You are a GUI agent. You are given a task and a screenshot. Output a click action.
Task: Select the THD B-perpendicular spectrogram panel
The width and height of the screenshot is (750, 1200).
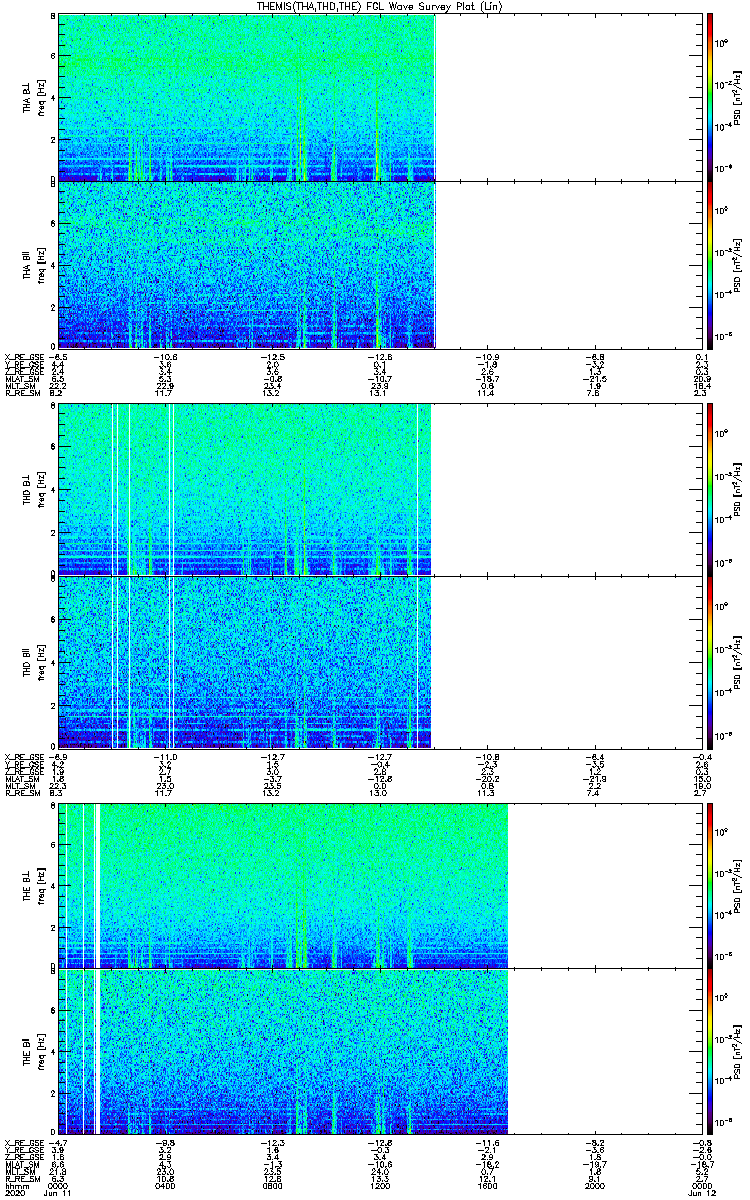pyautogui.click(x=378, y=488)
